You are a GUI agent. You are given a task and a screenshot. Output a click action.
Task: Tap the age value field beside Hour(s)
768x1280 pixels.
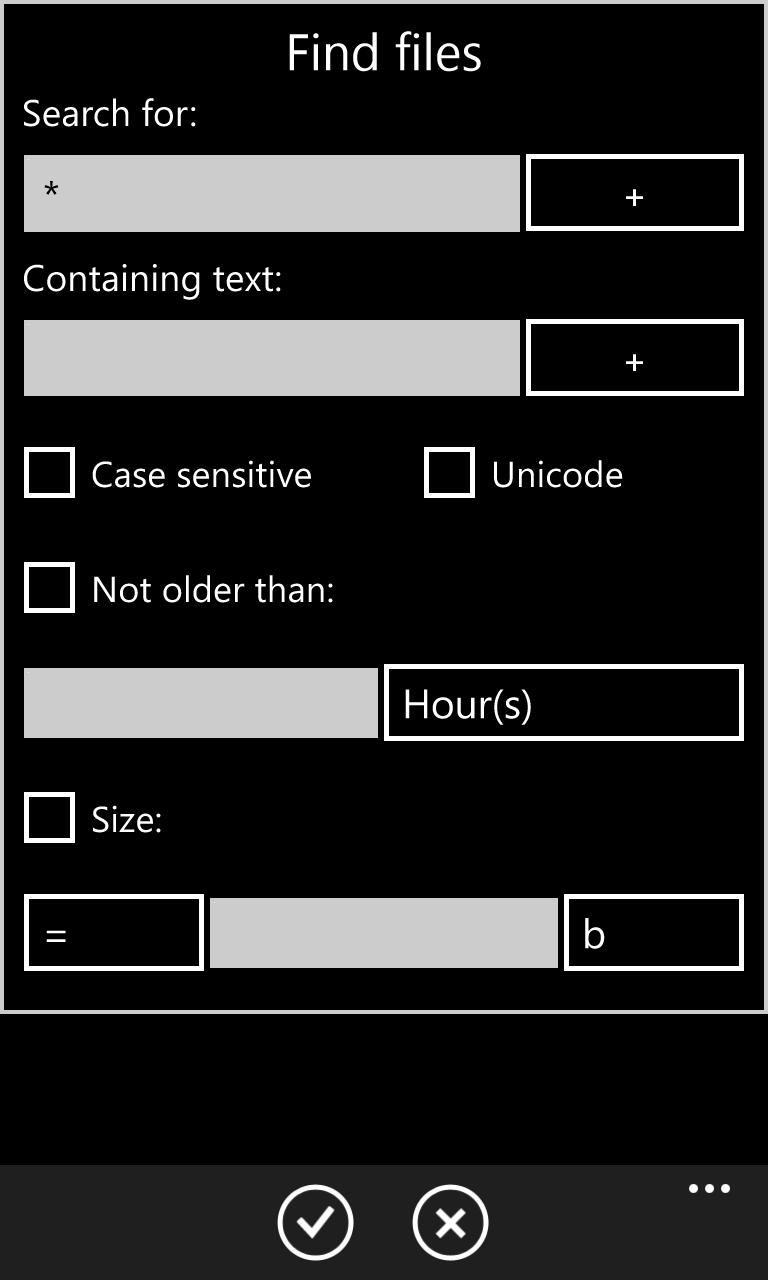pyautogui.click(x=200, y=703)
